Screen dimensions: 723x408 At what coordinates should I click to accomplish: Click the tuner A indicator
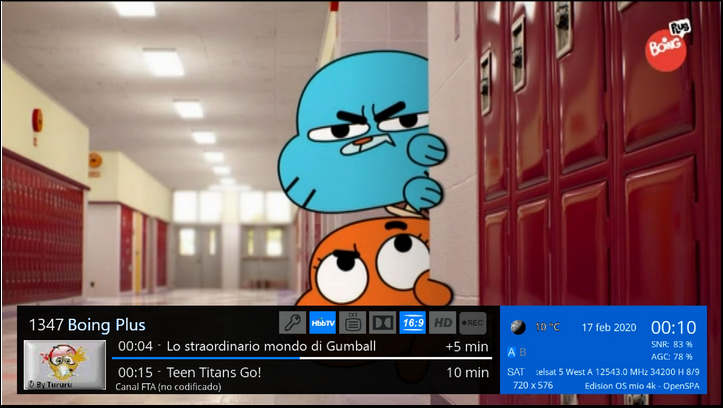(x=511, y=352)
